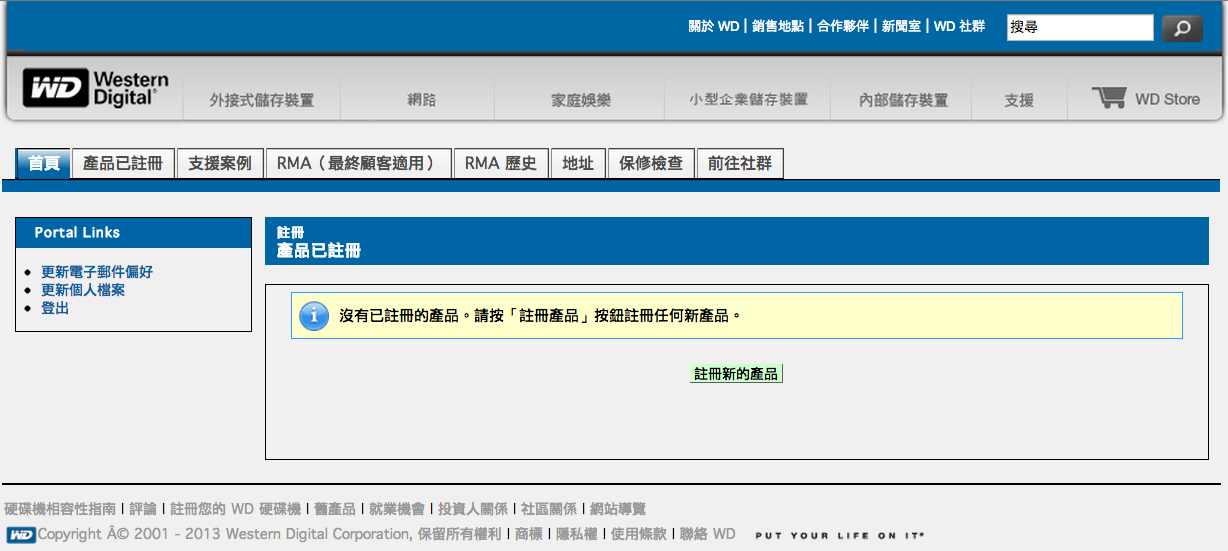
Task: Open the 新聞室 link
Action: click(x=901, y=27)
